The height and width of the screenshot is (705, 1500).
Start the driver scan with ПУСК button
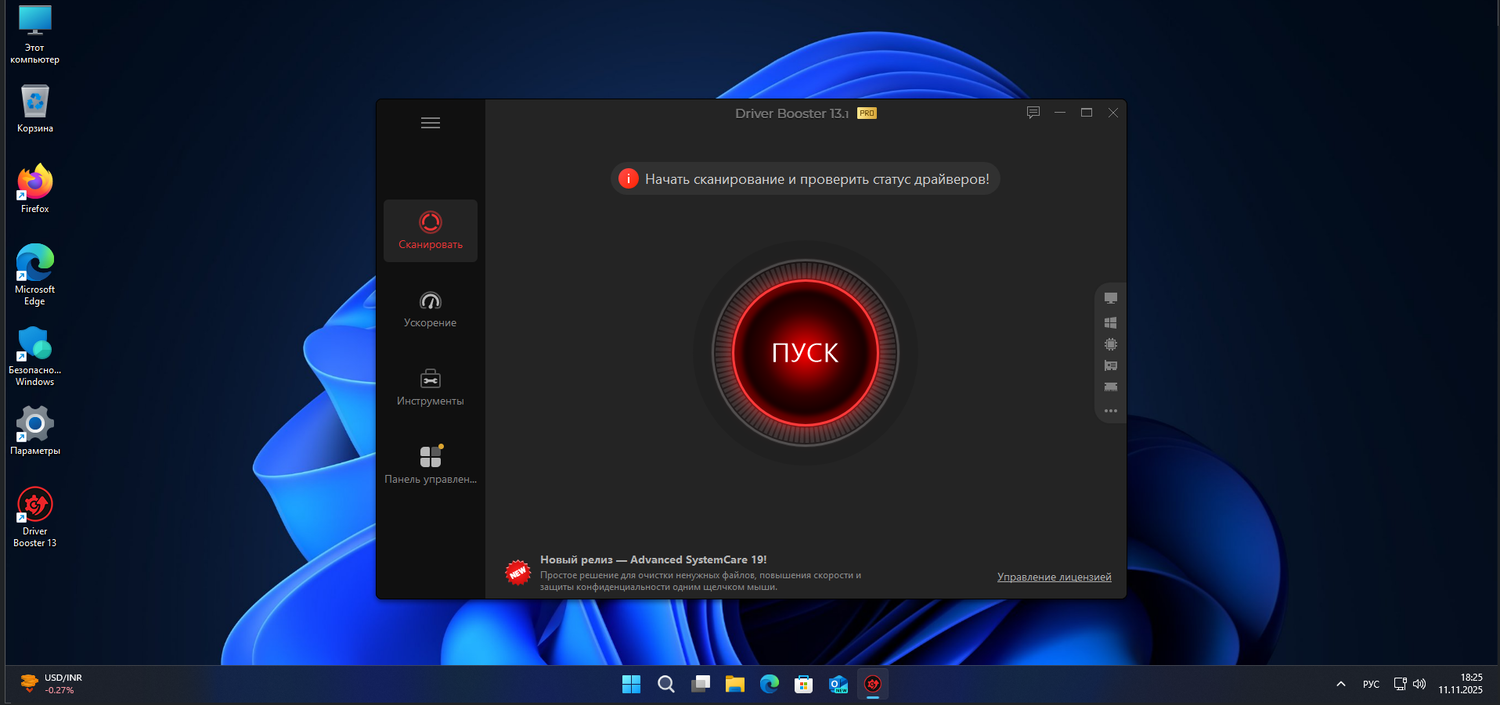[805, 353]
